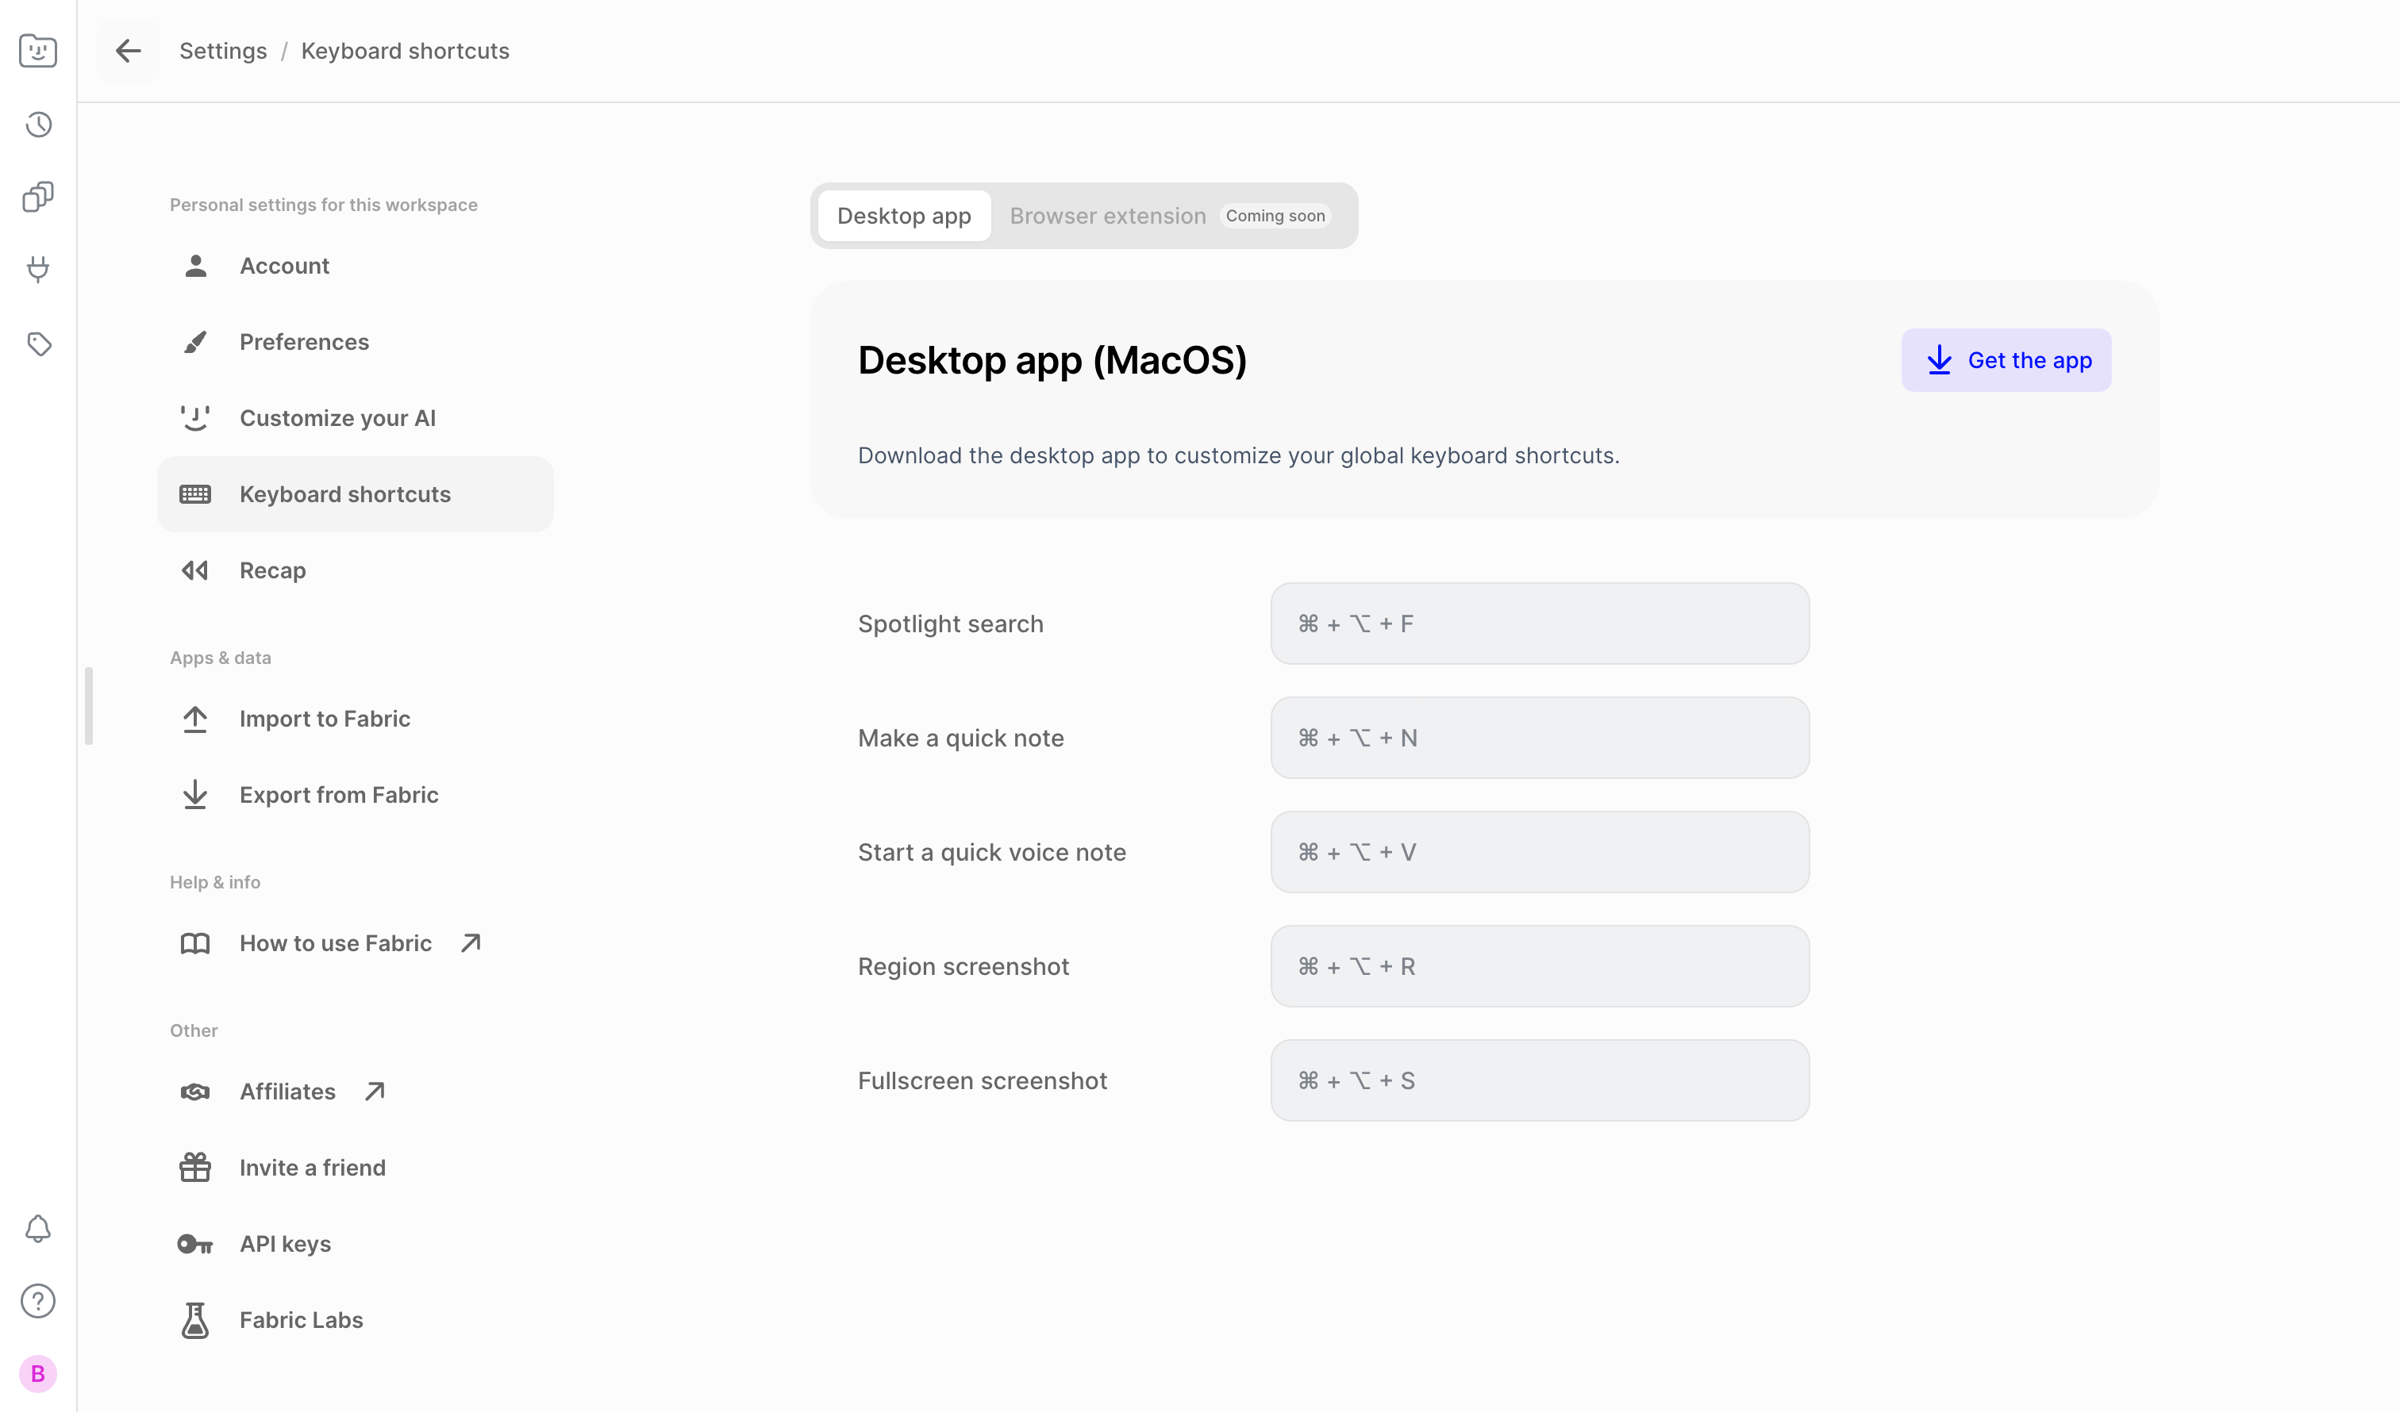The image size is (2400, 1412).
Task: Click Keyboard shortcuts breadcrumb text
Action: point(405,51)
